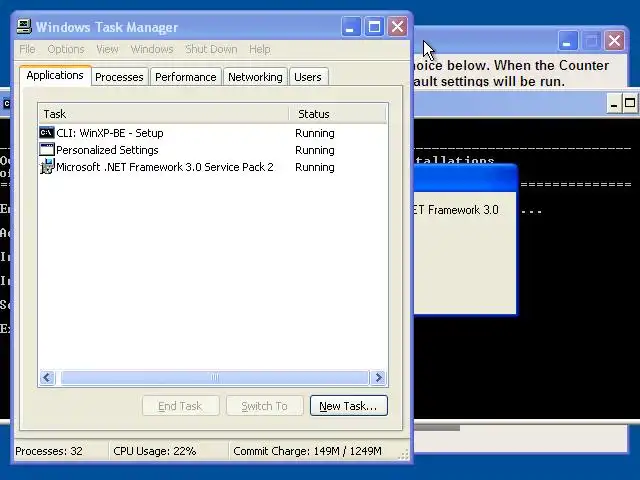Switch to the Processes tab
Image resolution: width=640 pixels, height=480 pixels.
[119, 77]
